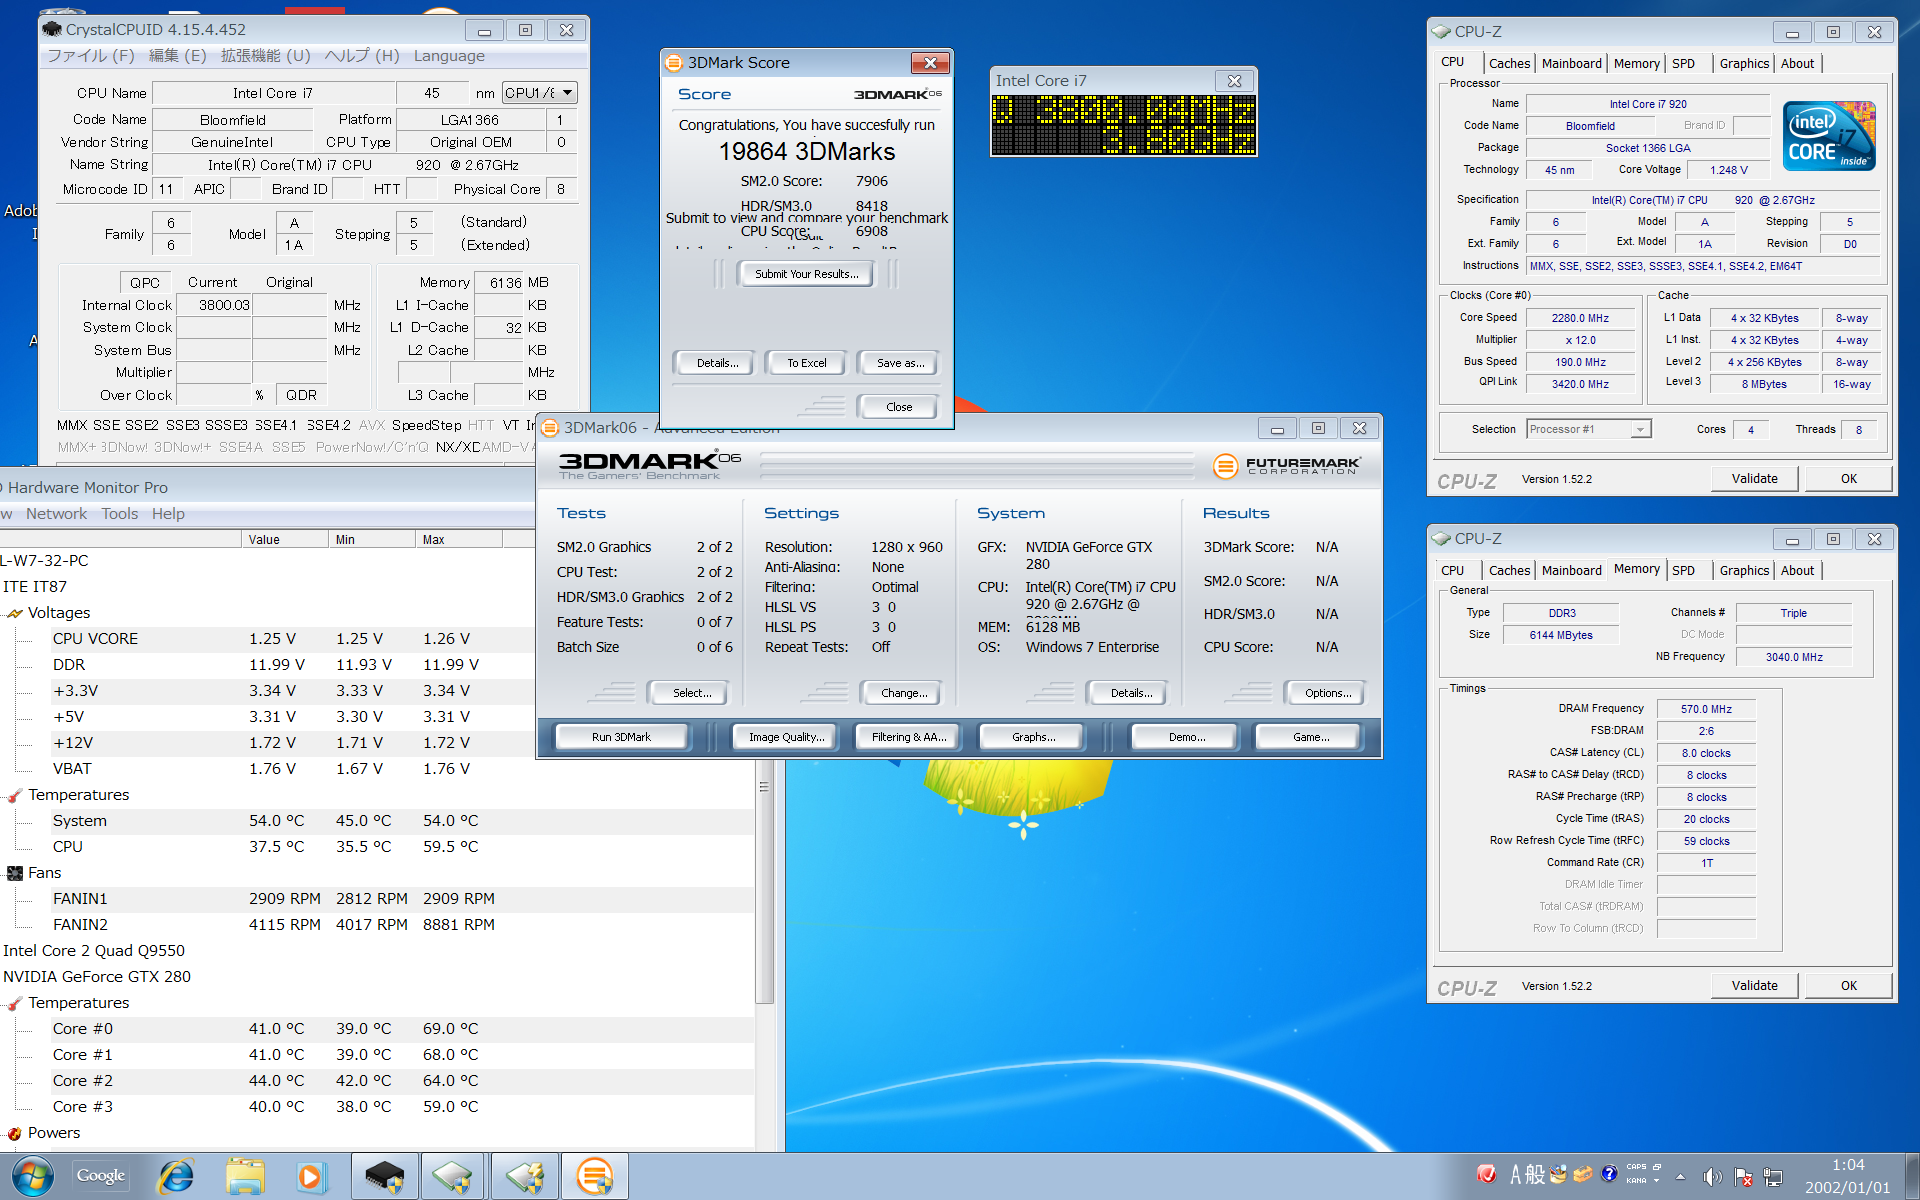Click the IME 'A' input mode icon

point(1516,1174)
